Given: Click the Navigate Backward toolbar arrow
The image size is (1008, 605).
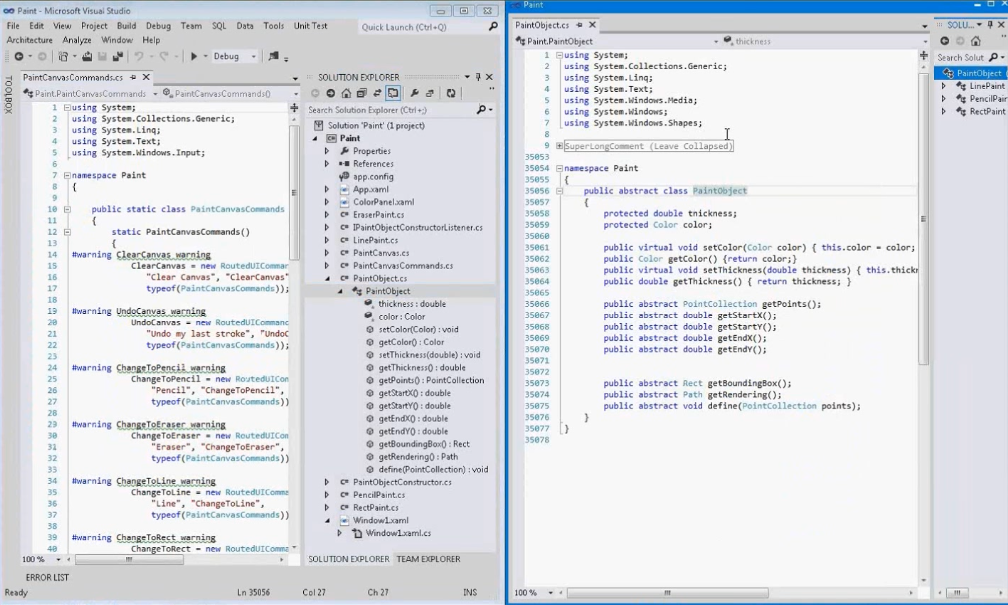Looking at the screenshot, I should coord(19,57).
